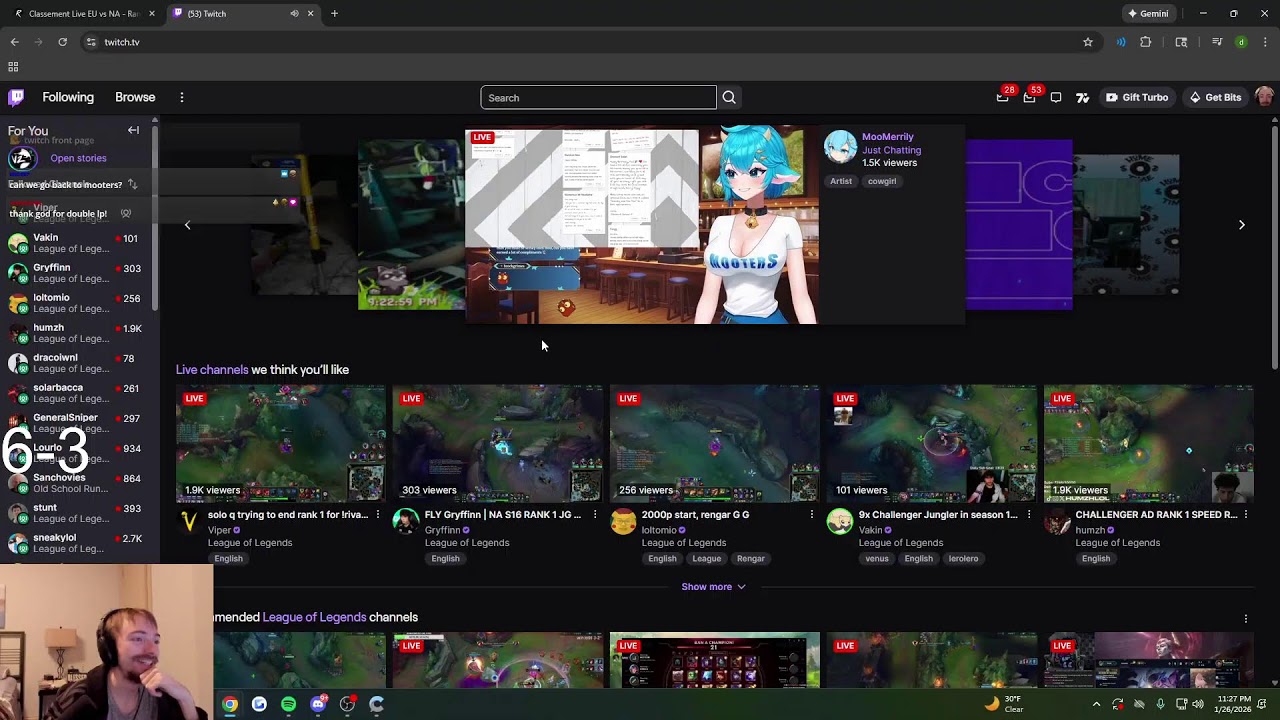
Task: Open the Whispers chat bubble icon
Action: click(x=1056, y=97)
